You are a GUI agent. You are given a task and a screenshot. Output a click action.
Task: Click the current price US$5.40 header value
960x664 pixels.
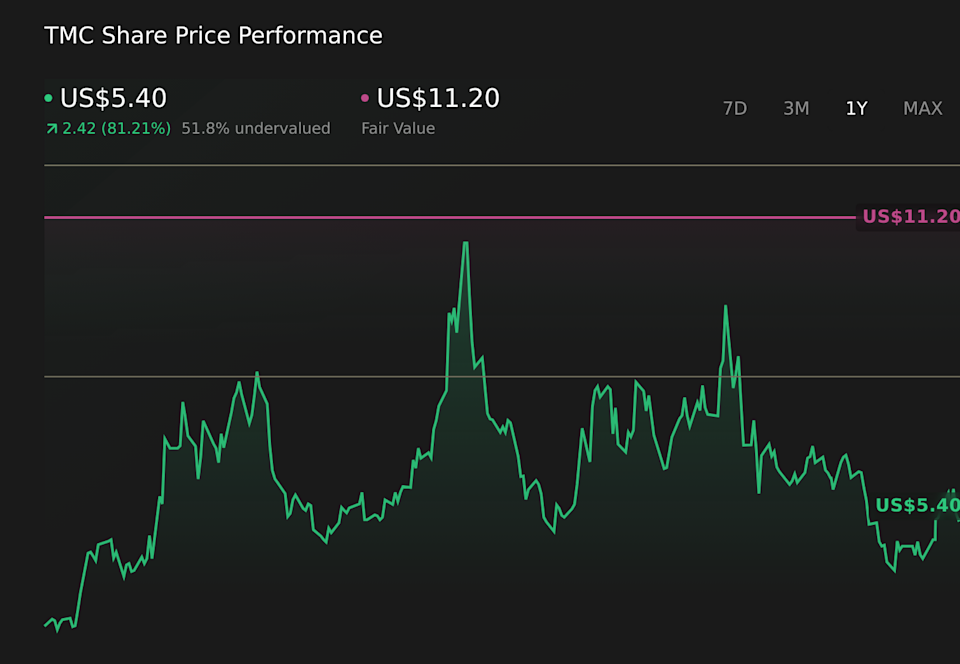click(113, 98)
